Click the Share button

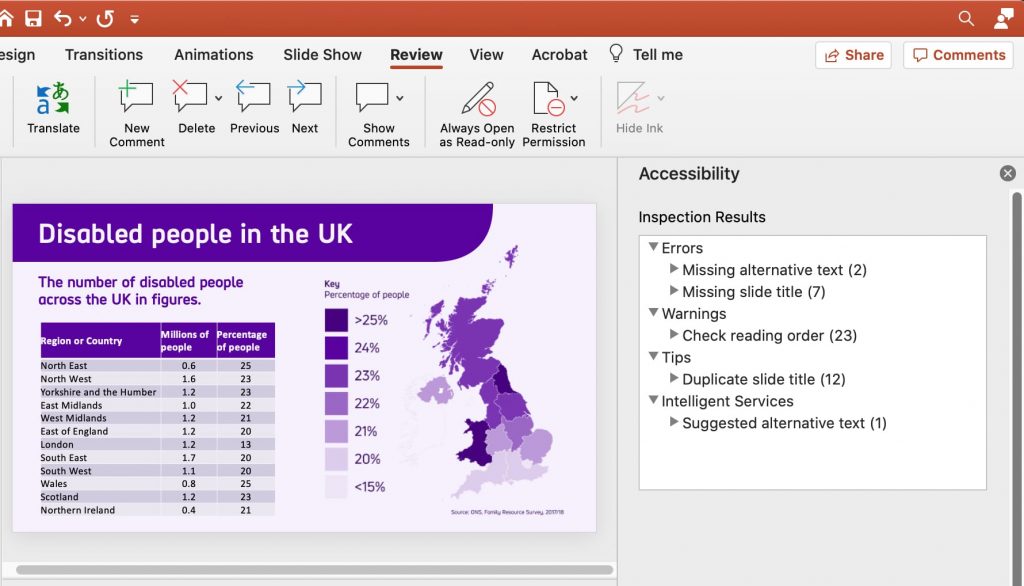point(854,55)
